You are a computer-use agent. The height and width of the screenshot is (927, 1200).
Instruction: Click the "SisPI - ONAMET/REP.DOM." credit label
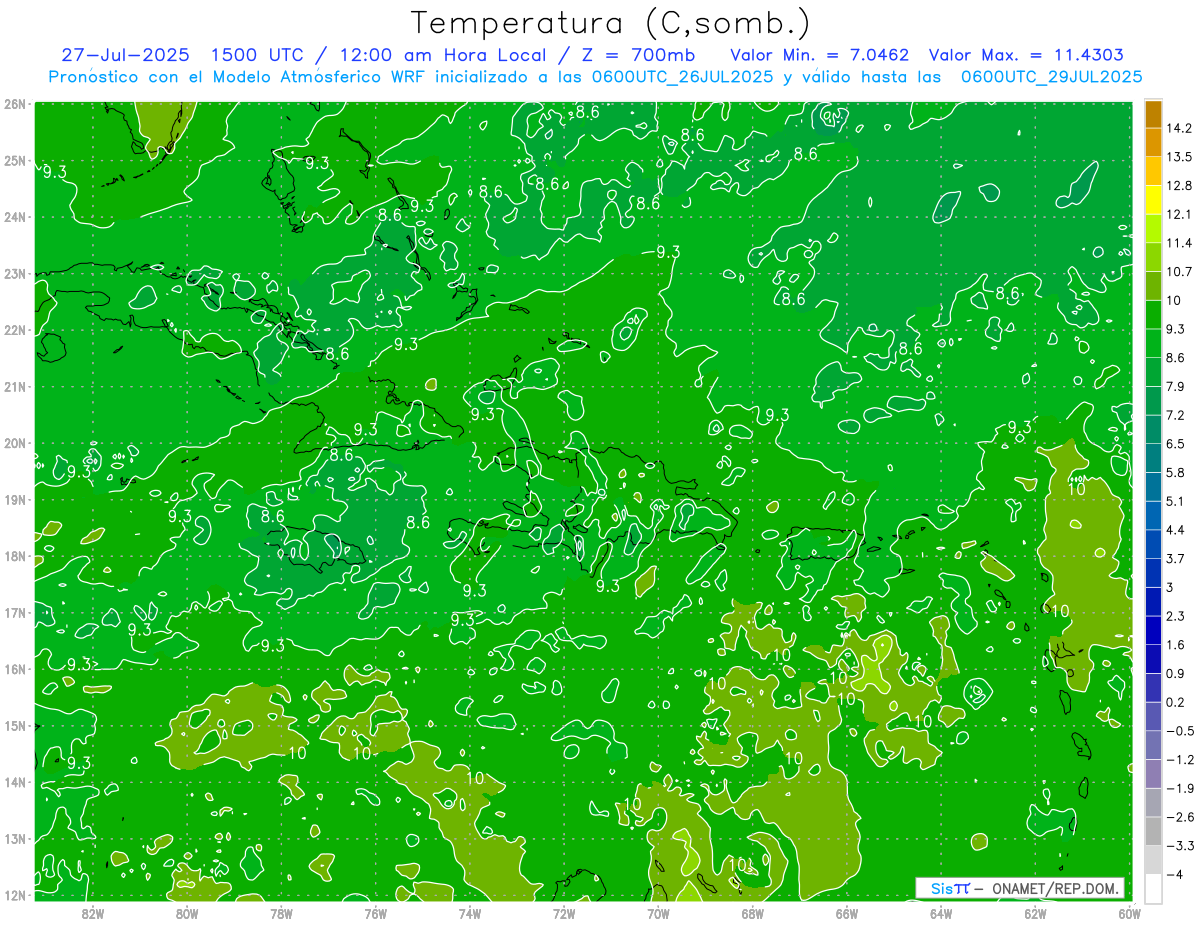point(1020,888)
